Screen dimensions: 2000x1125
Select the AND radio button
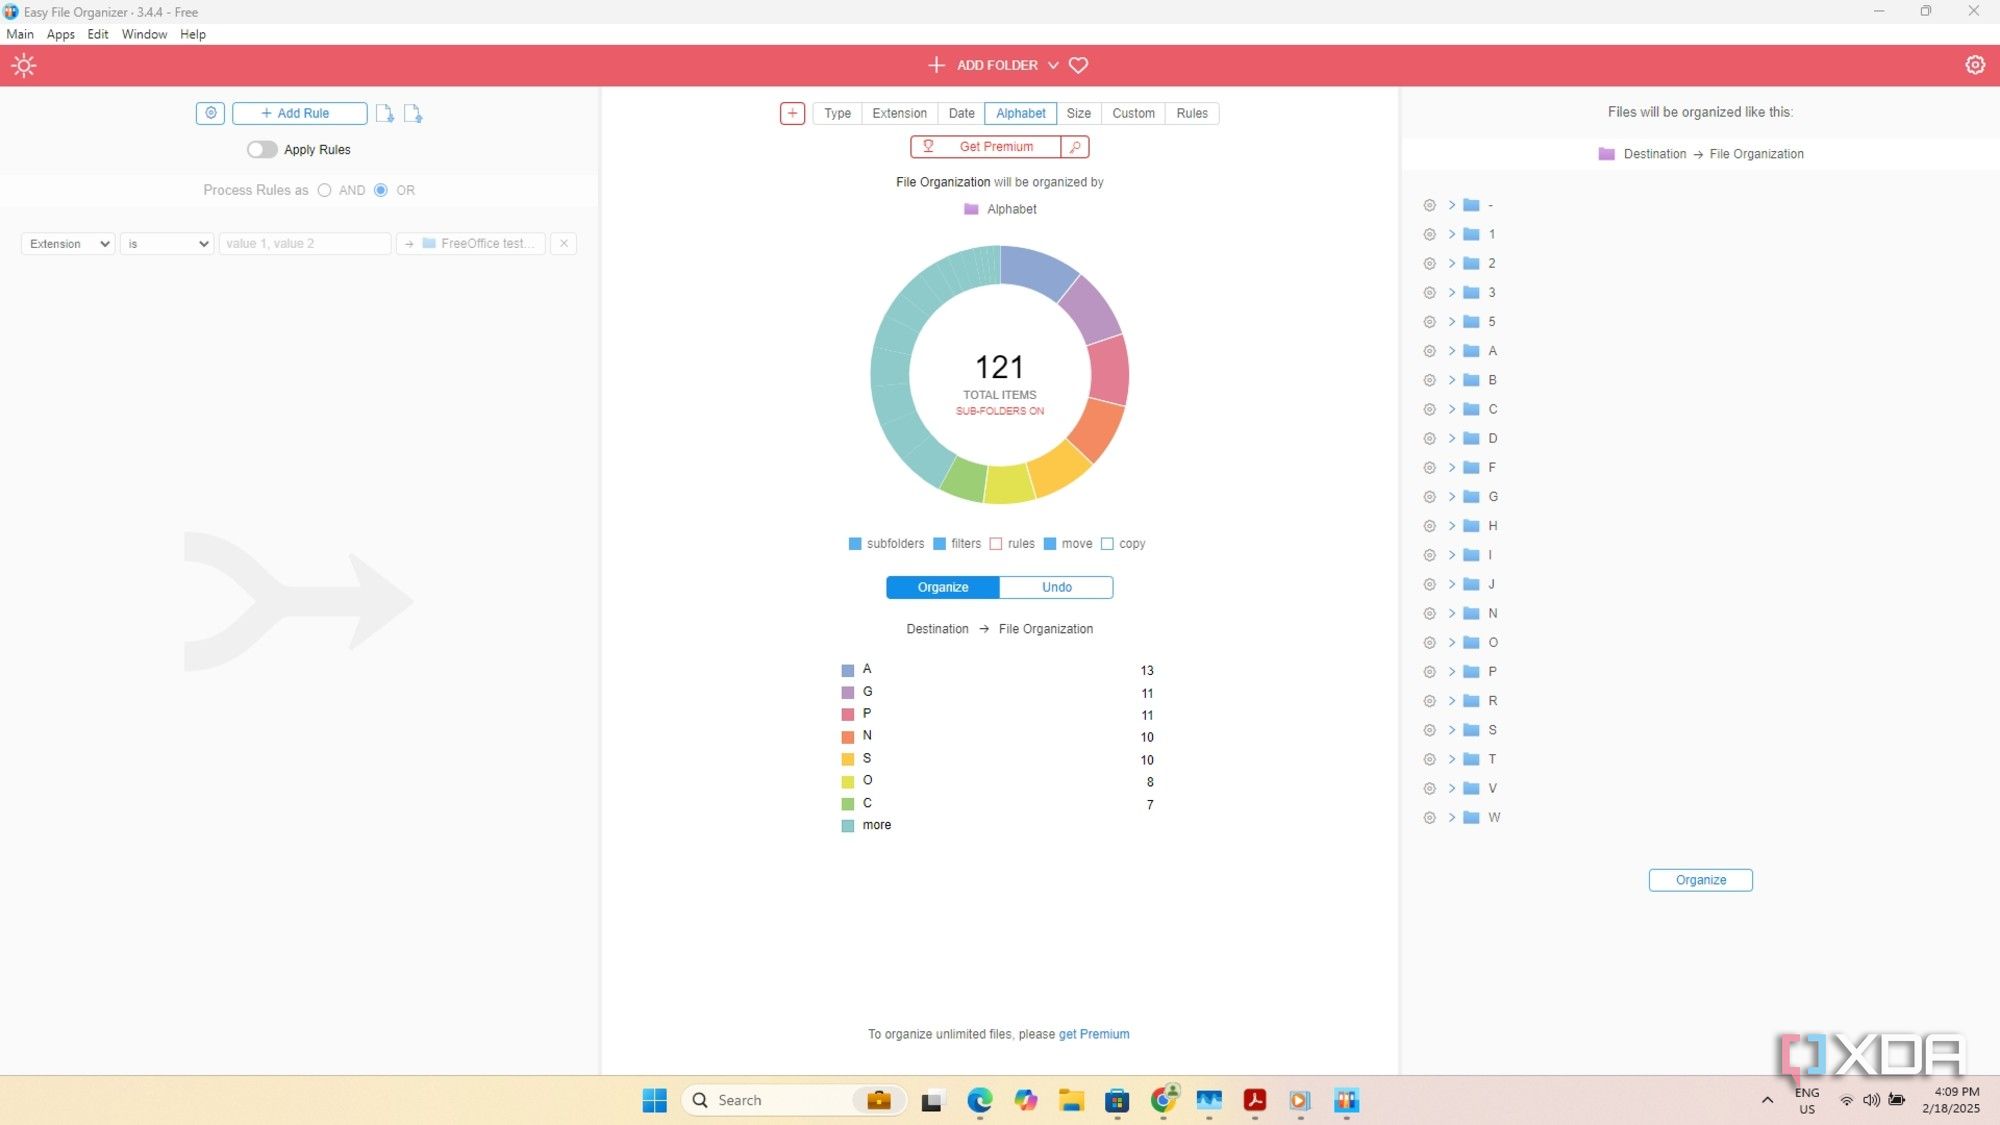[x=324, y=190]
